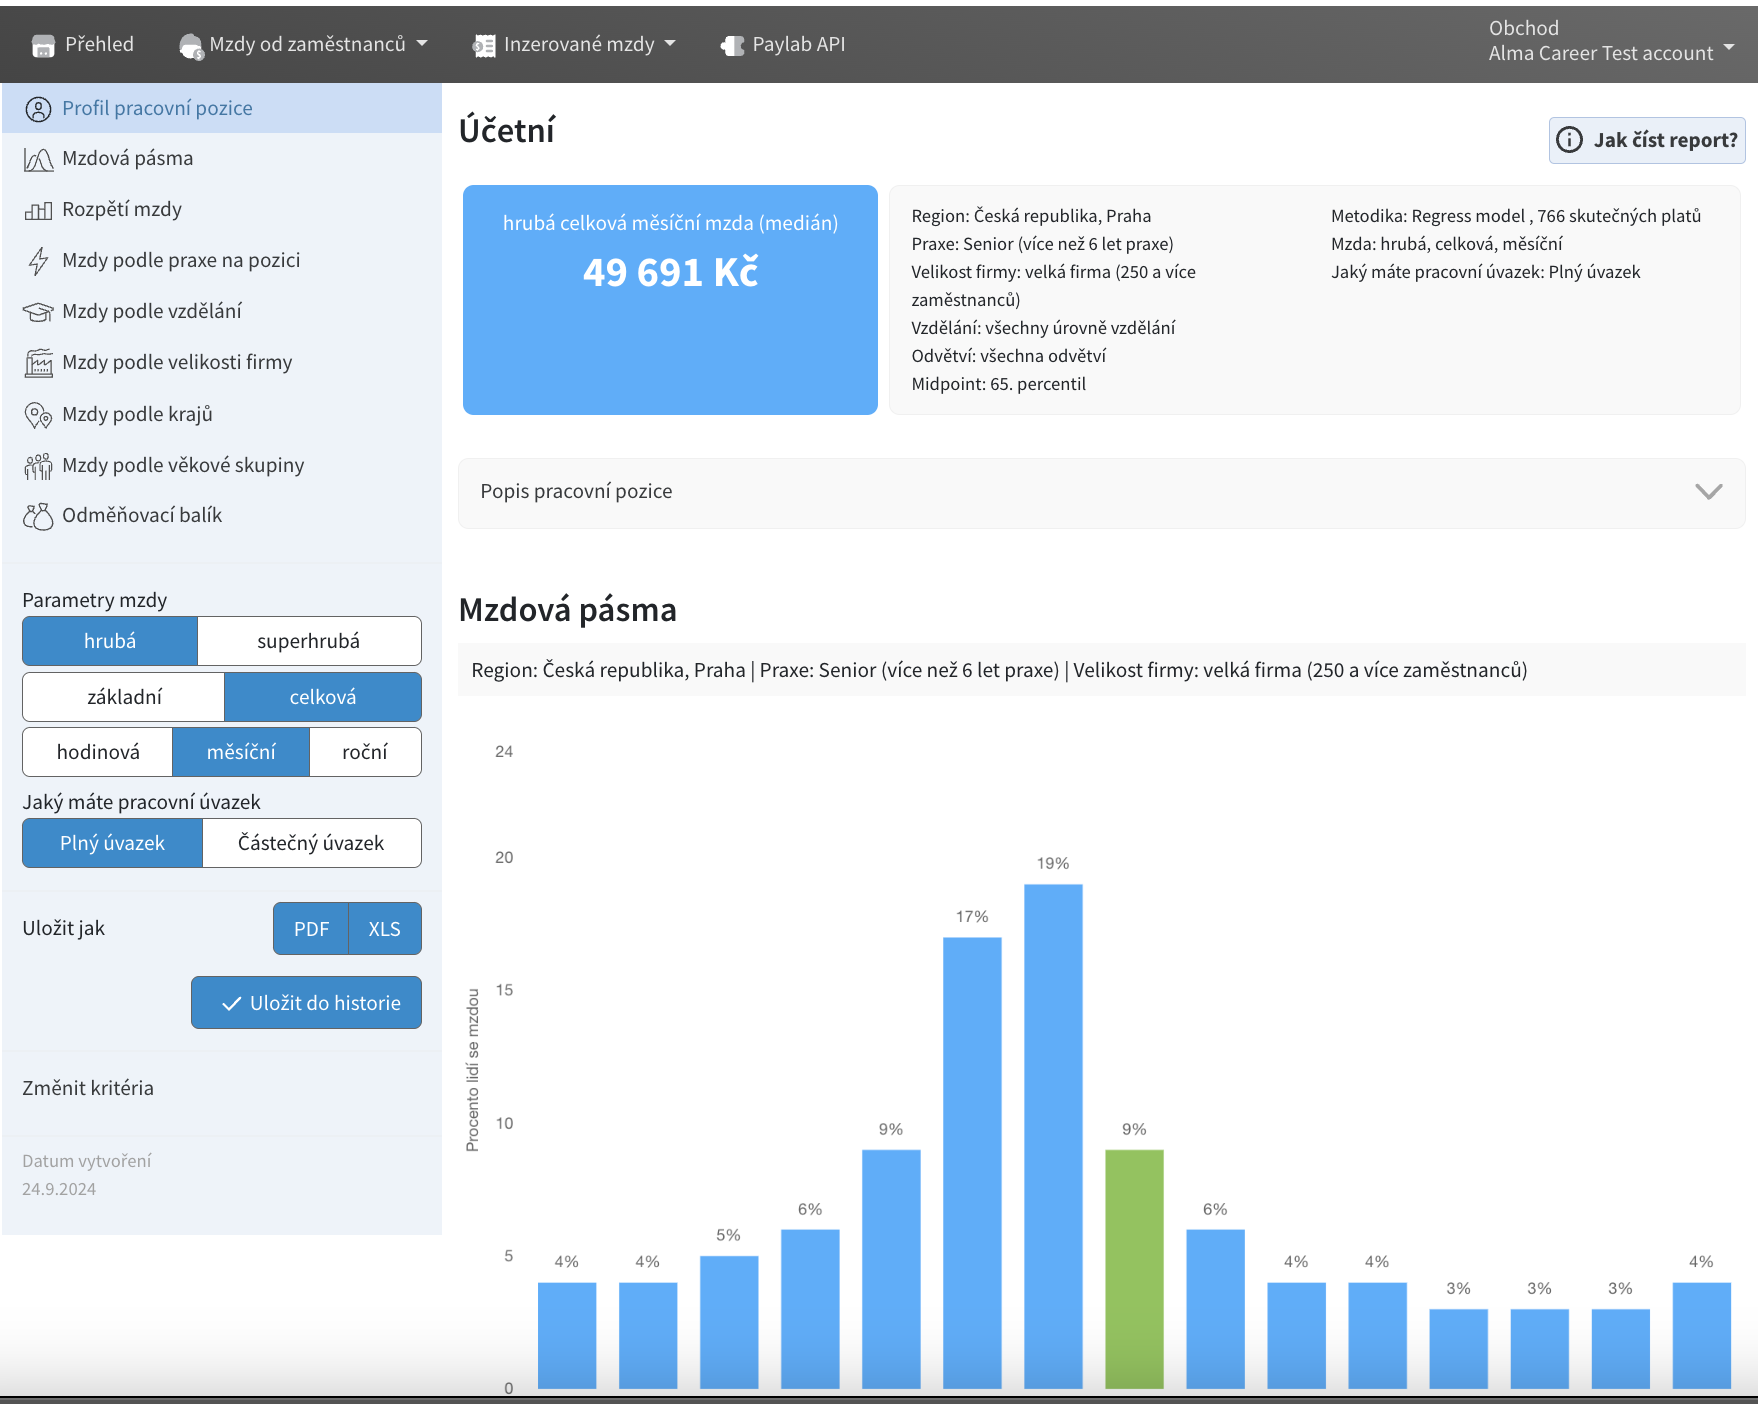Select hrubá salary parameter
Viewport: 1758px width, 1404px height.
pyautogui.click(x=110, y=641)
